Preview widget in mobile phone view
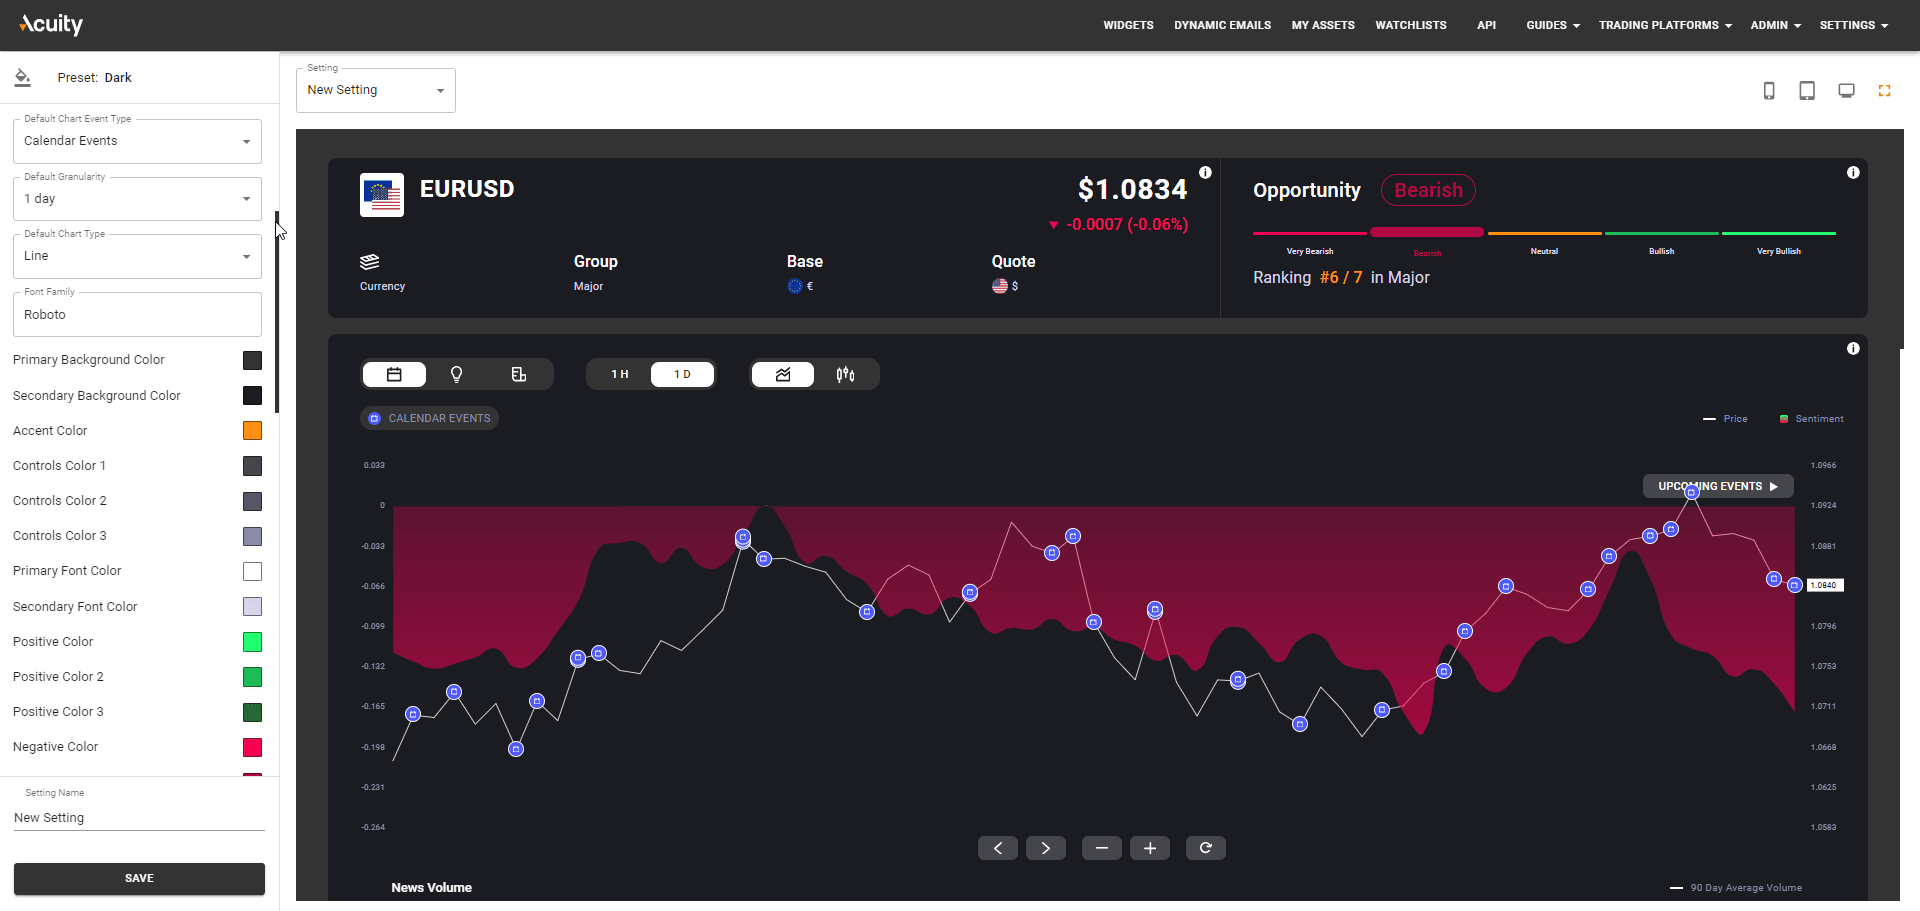 1769,90
